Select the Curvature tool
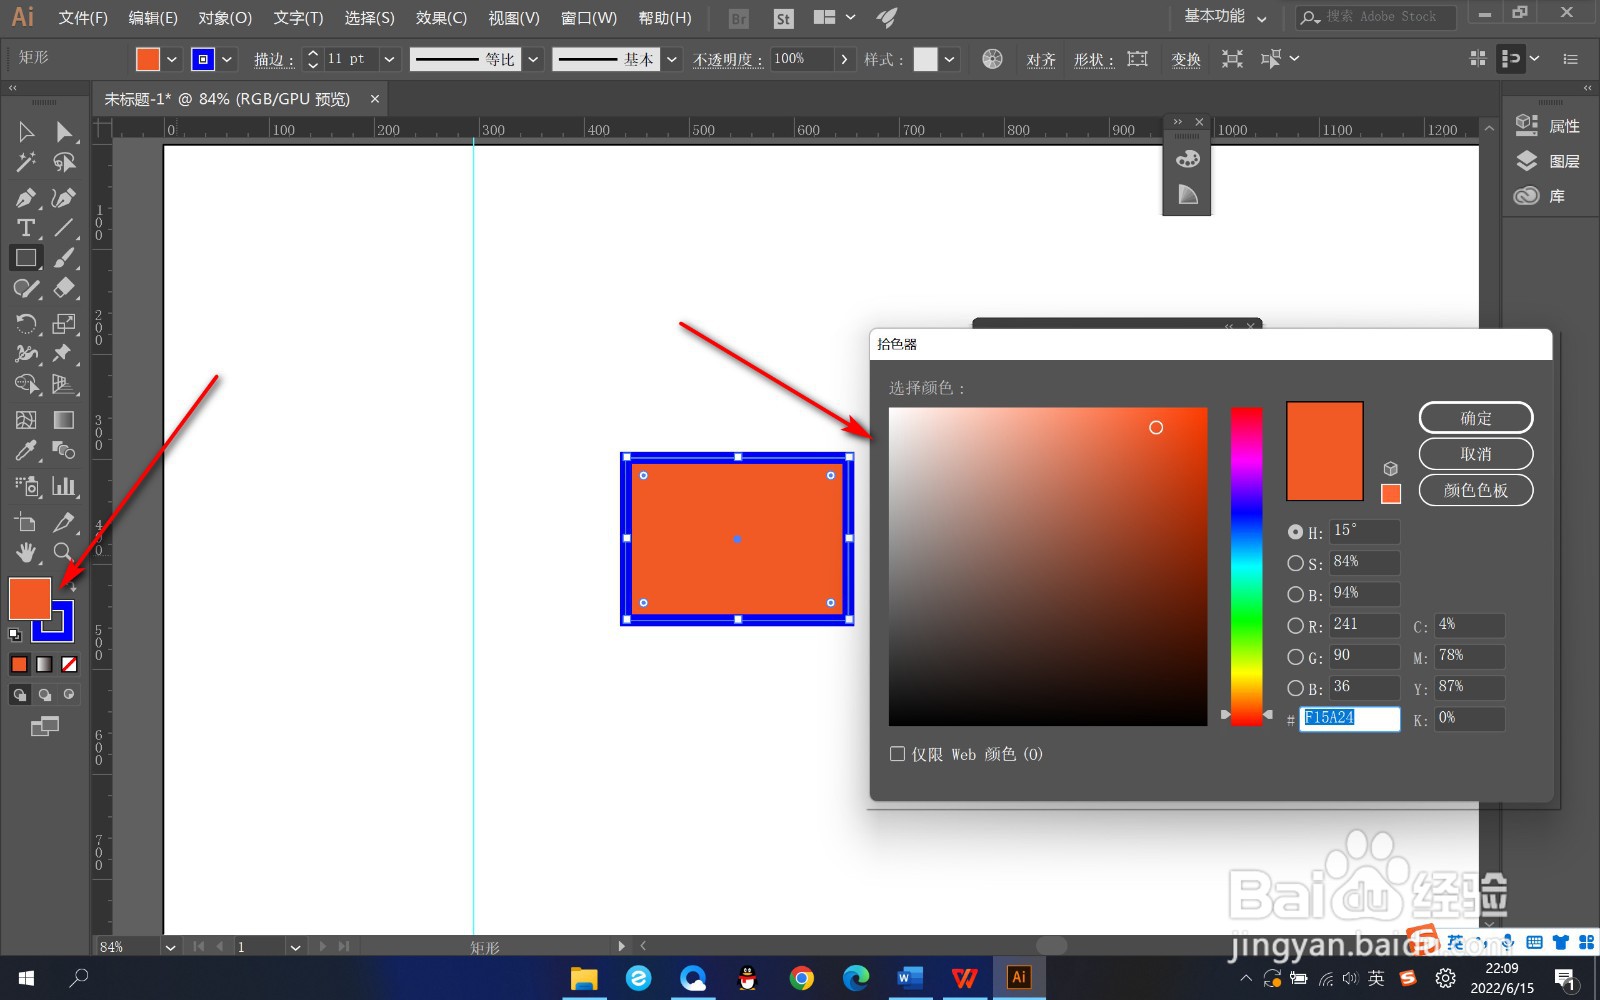The height and width of the screenshot is (1000, 1600). (64, 198)
